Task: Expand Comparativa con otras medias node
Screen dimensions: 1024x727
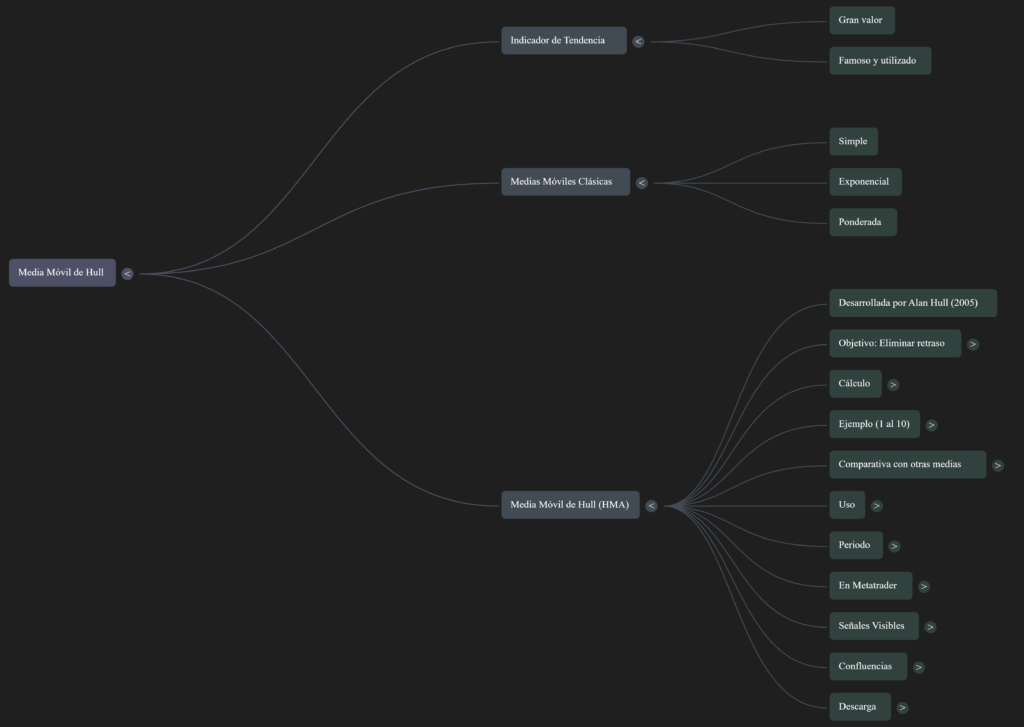Action: (997, 465)
